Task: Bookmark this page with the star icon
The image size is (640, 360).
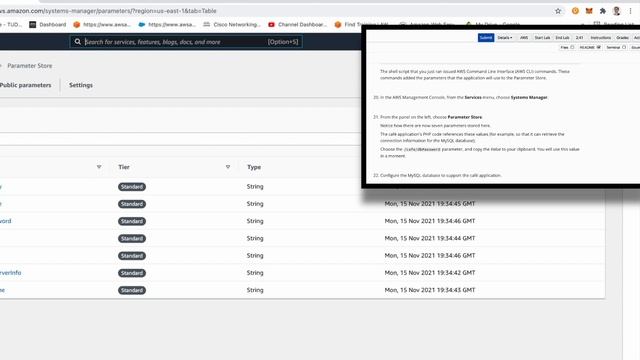Action: [558, 11]
